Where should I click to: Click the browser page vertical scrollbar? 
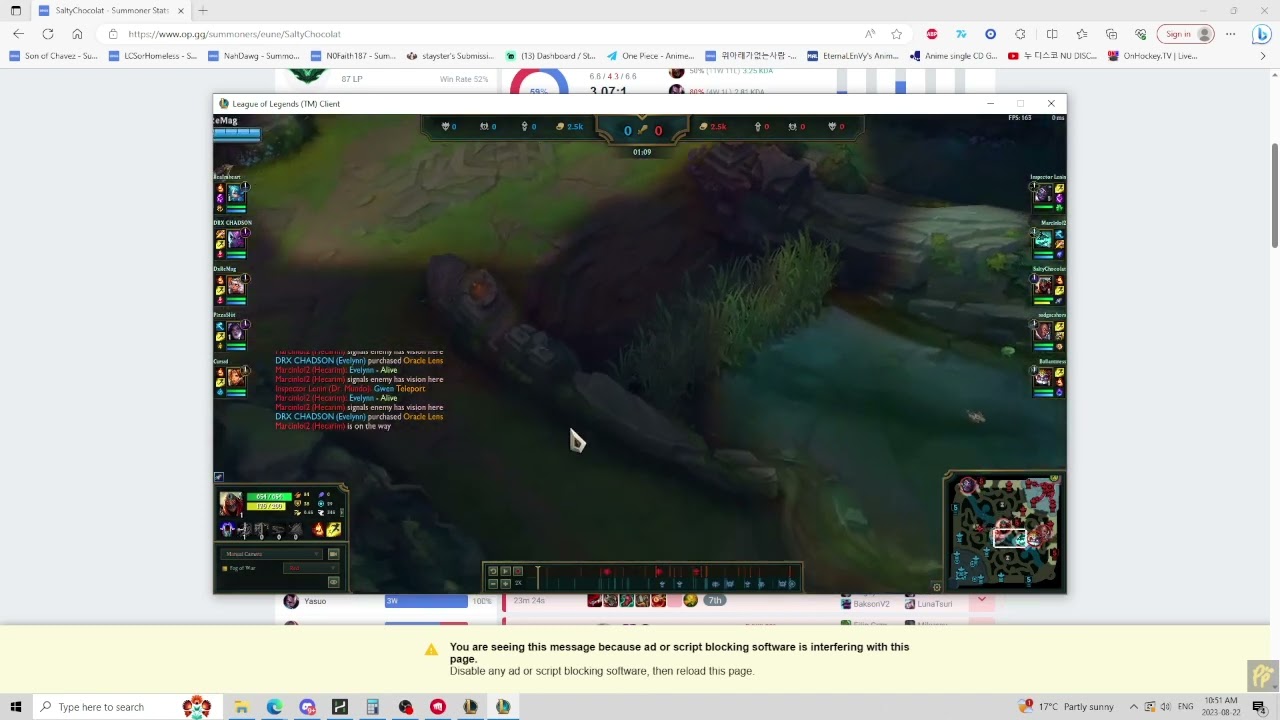pyautogui.click(x=1274, y=195)
